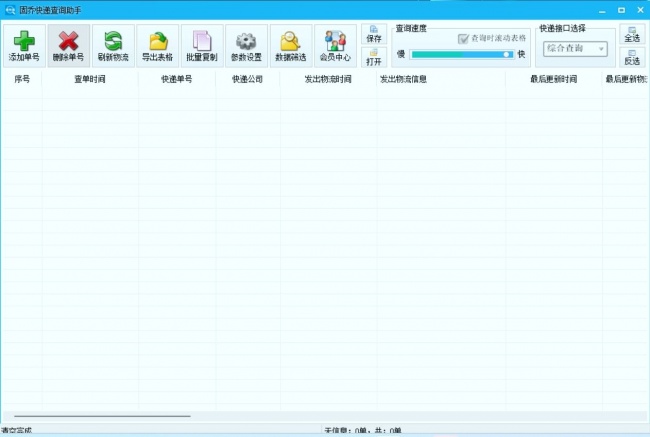Click the 快递公司 column header

pyautogui.click(x=247, y=79)
